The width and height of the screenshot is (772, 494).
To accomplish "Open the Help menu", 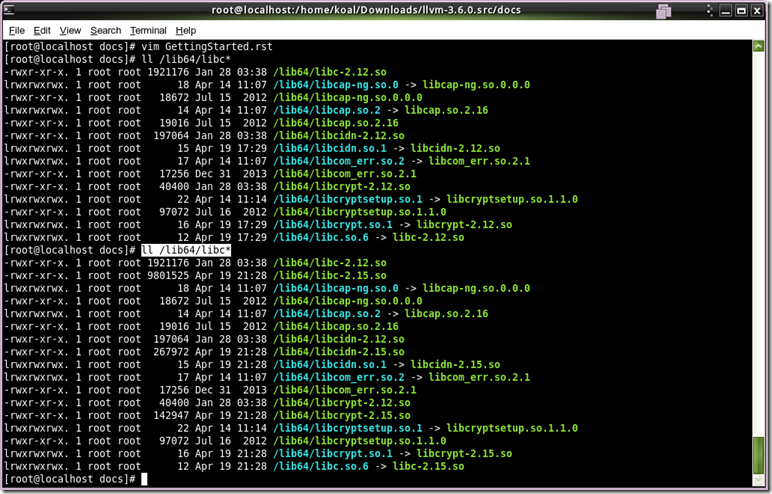I will (x=186, y=31).
